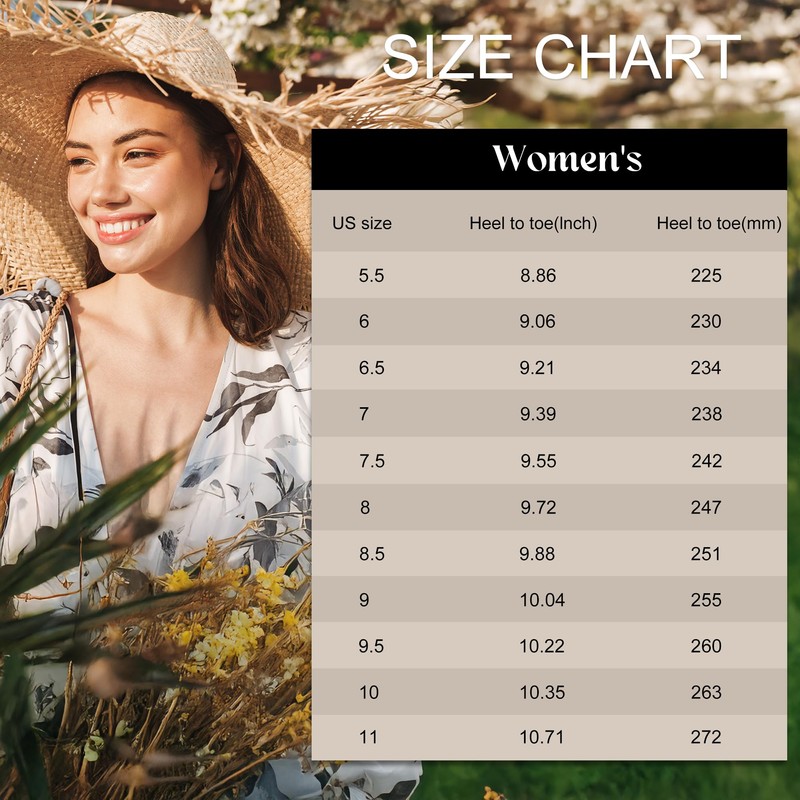Select US size 11 cell
800x800 pixels.
[x=368, y=738]
